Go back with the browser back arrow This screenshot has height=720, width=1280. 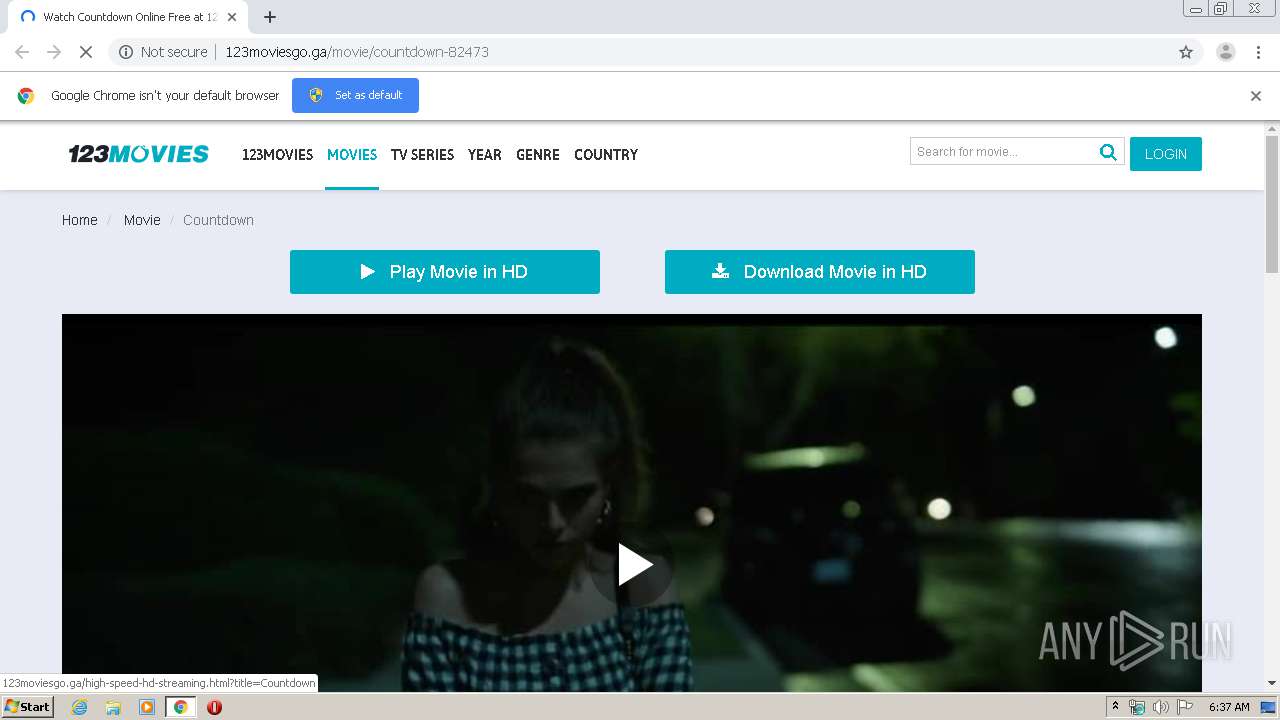pos(22,52)
